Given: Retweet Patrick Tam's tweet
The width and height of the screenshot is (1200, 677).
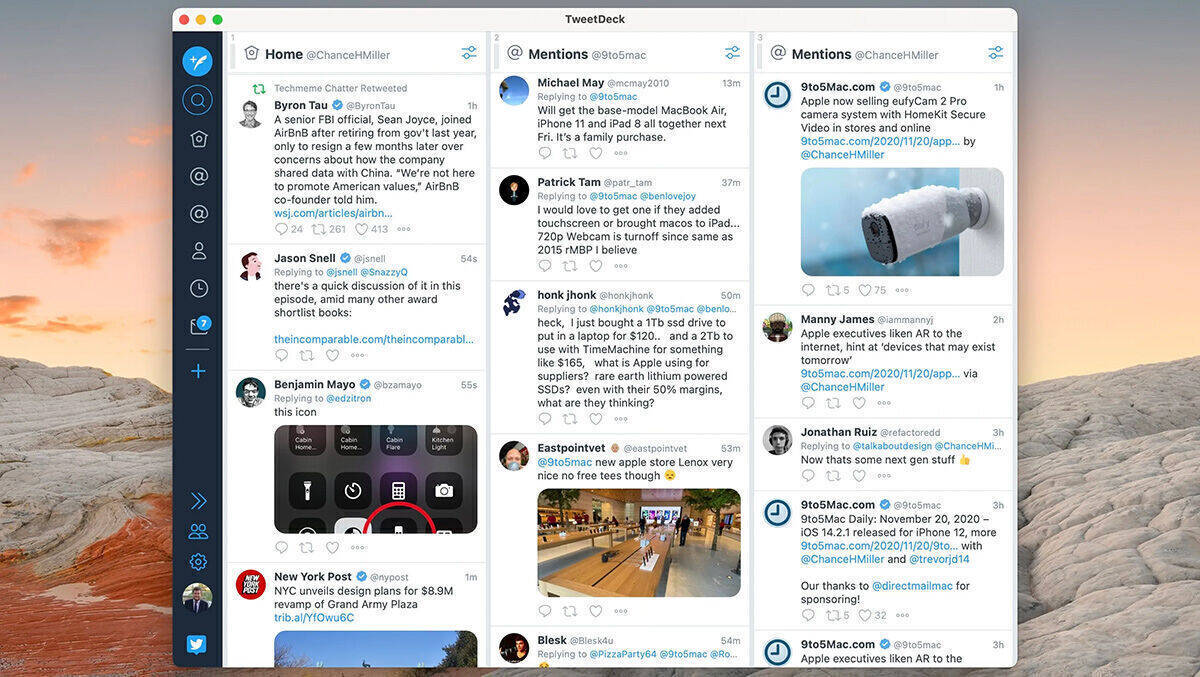Looking at the screenshot, I should point(570,266).
